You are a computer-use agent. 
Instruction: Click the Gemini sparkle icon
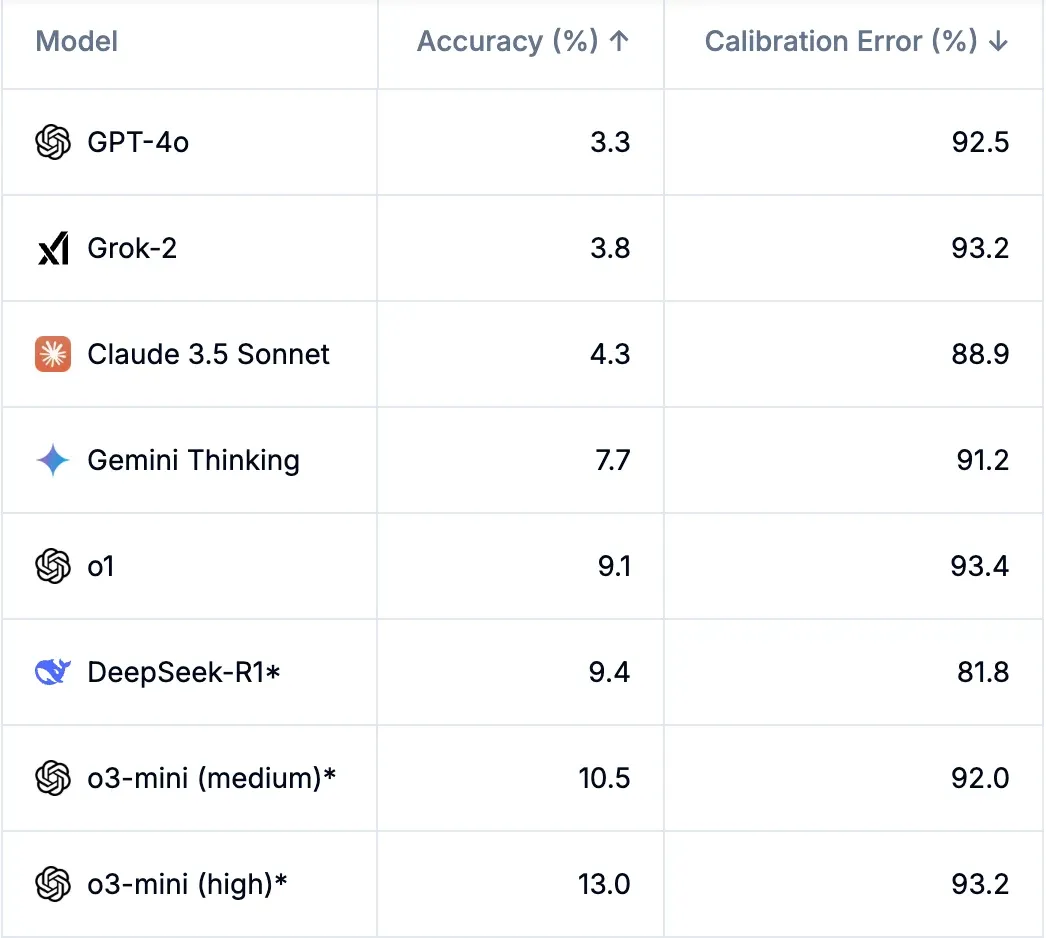point(53,460)
